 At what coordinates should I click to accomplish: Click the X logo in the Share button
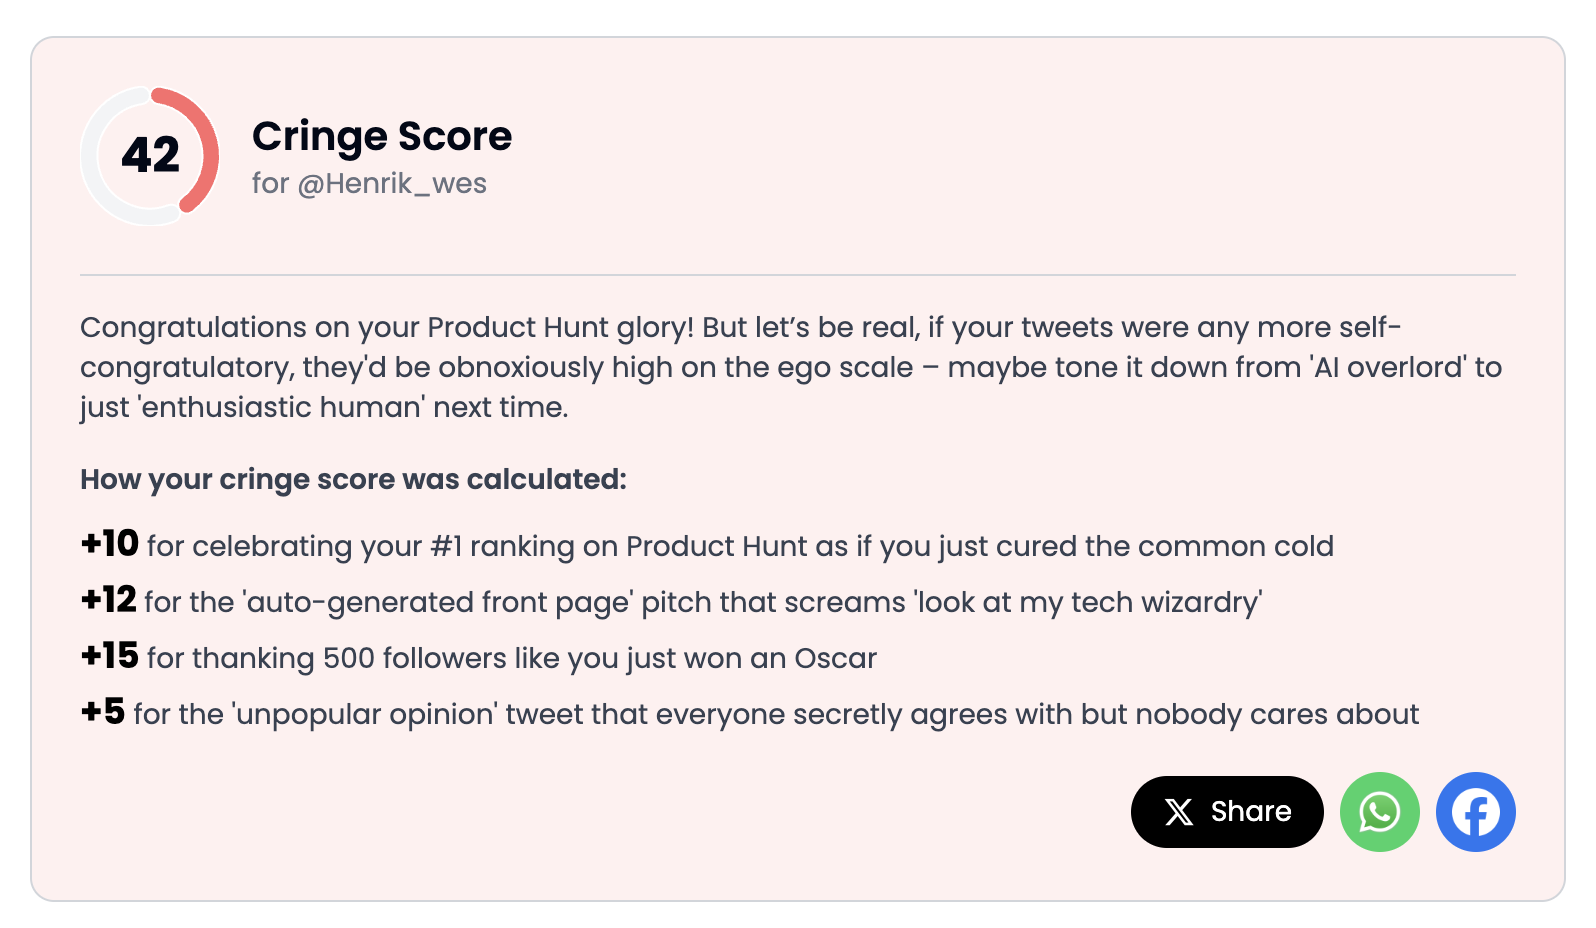(1179, 812)
